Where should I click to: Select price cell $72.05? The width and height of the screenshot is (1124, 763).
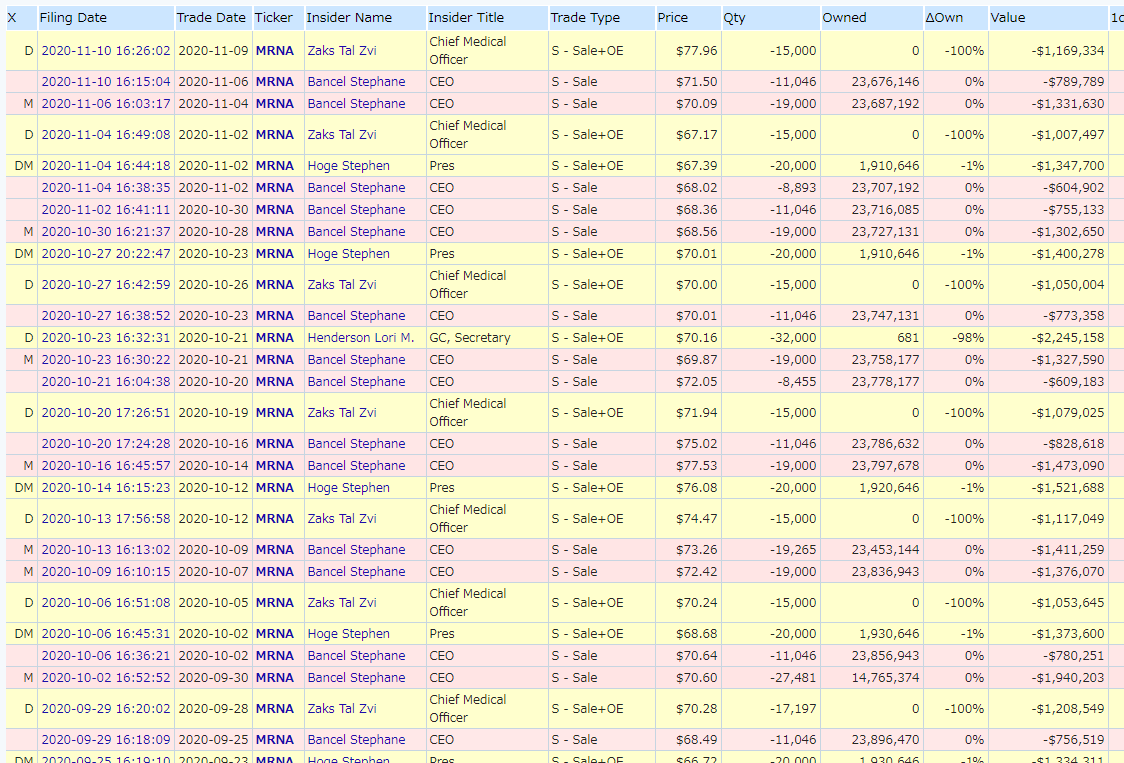[696, 382]
